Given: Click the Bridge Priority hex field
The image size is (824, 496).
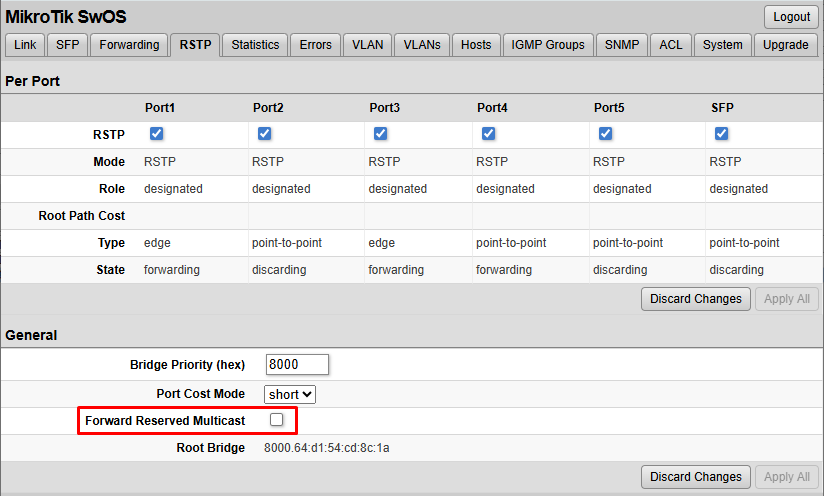Looking at the screenshot, I should pyautogui.click(x=297, y=365).
